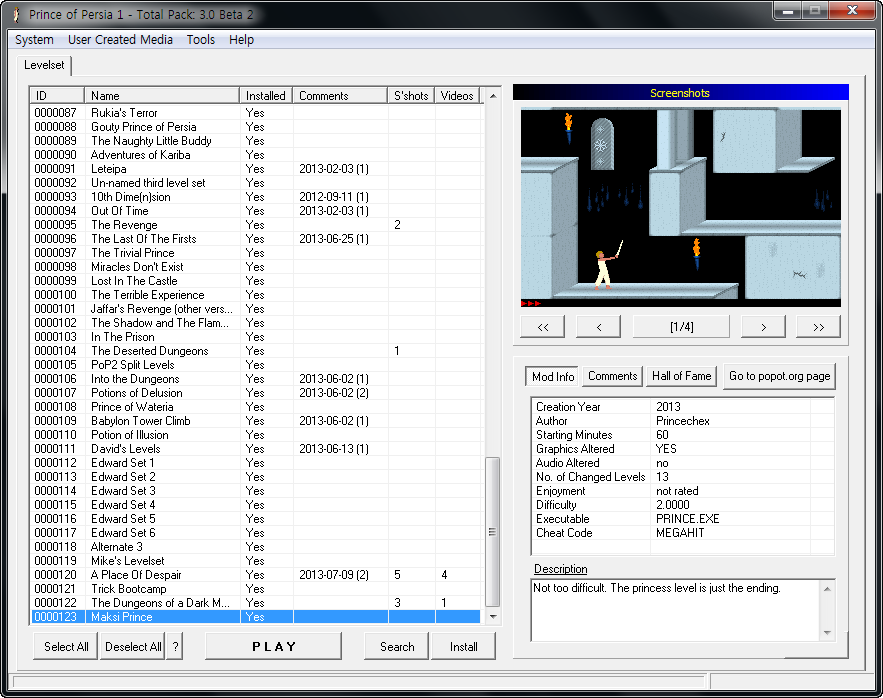Click the "Princechex" author value
The height and width of the screenshot is (698, 883).
683,421
